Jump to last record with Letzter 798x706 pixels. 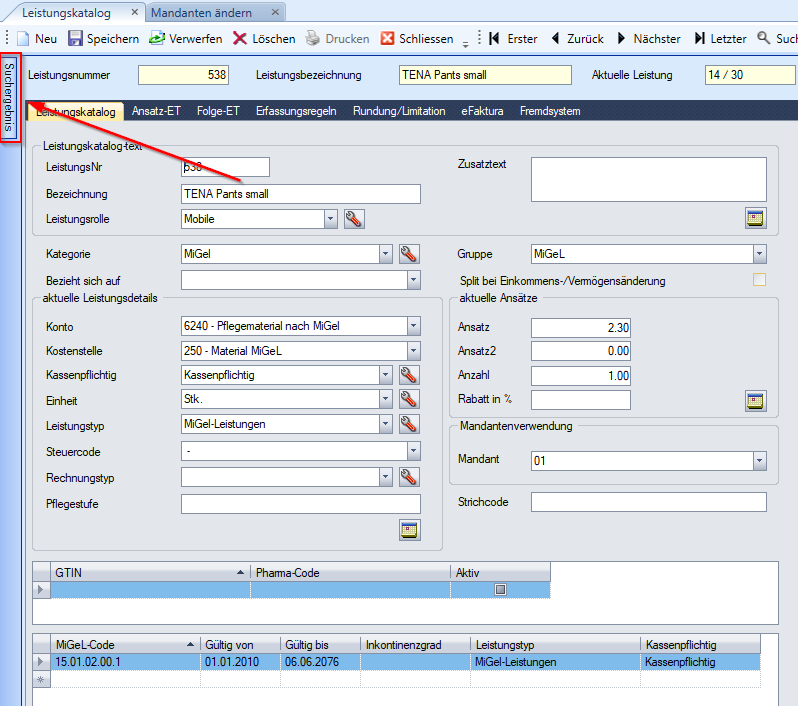pos(700,39)
